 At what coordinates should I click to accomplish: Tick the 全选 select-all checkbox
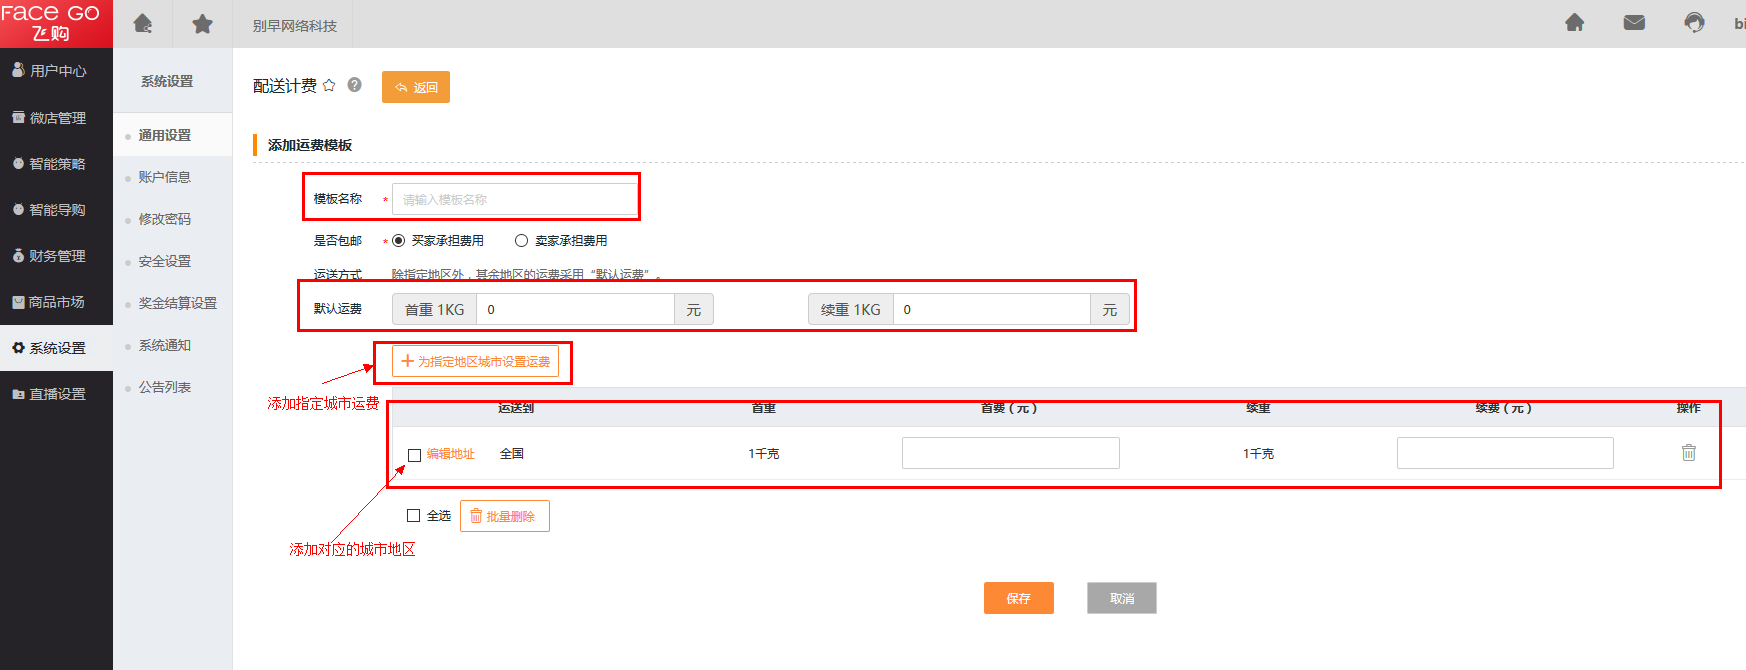pos(413,516)
